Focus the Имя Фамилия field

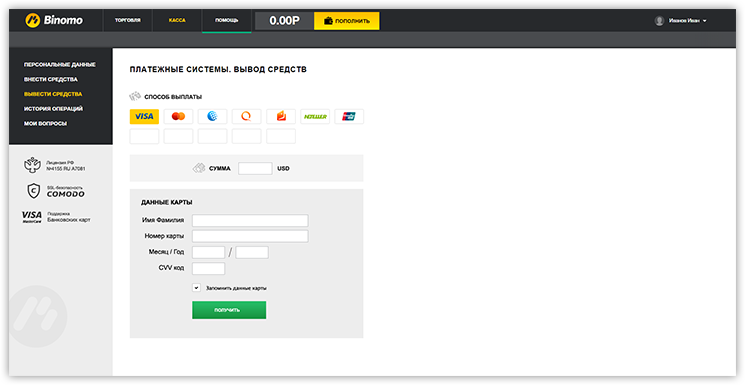(x=250, y=221)
